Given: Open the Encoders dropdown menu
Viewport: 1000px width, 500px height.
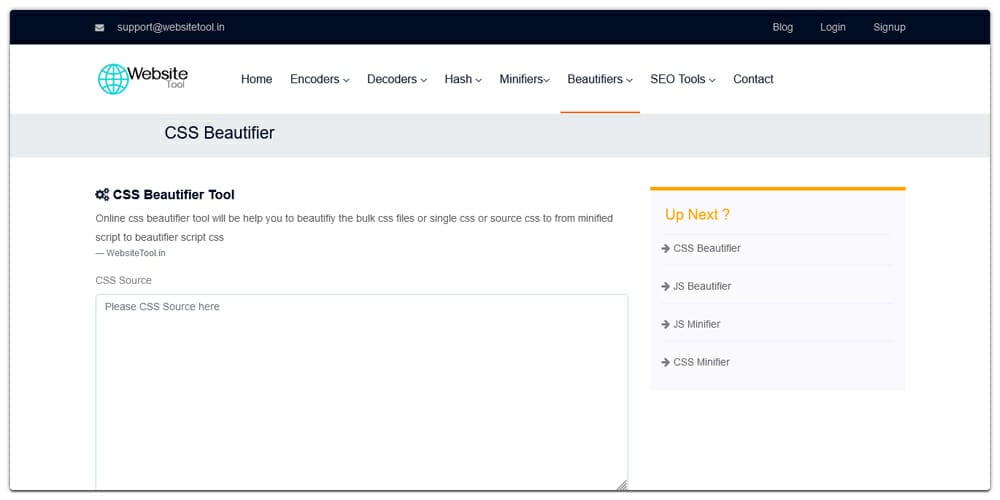Looking at the screenshot, I should (320, 79).
